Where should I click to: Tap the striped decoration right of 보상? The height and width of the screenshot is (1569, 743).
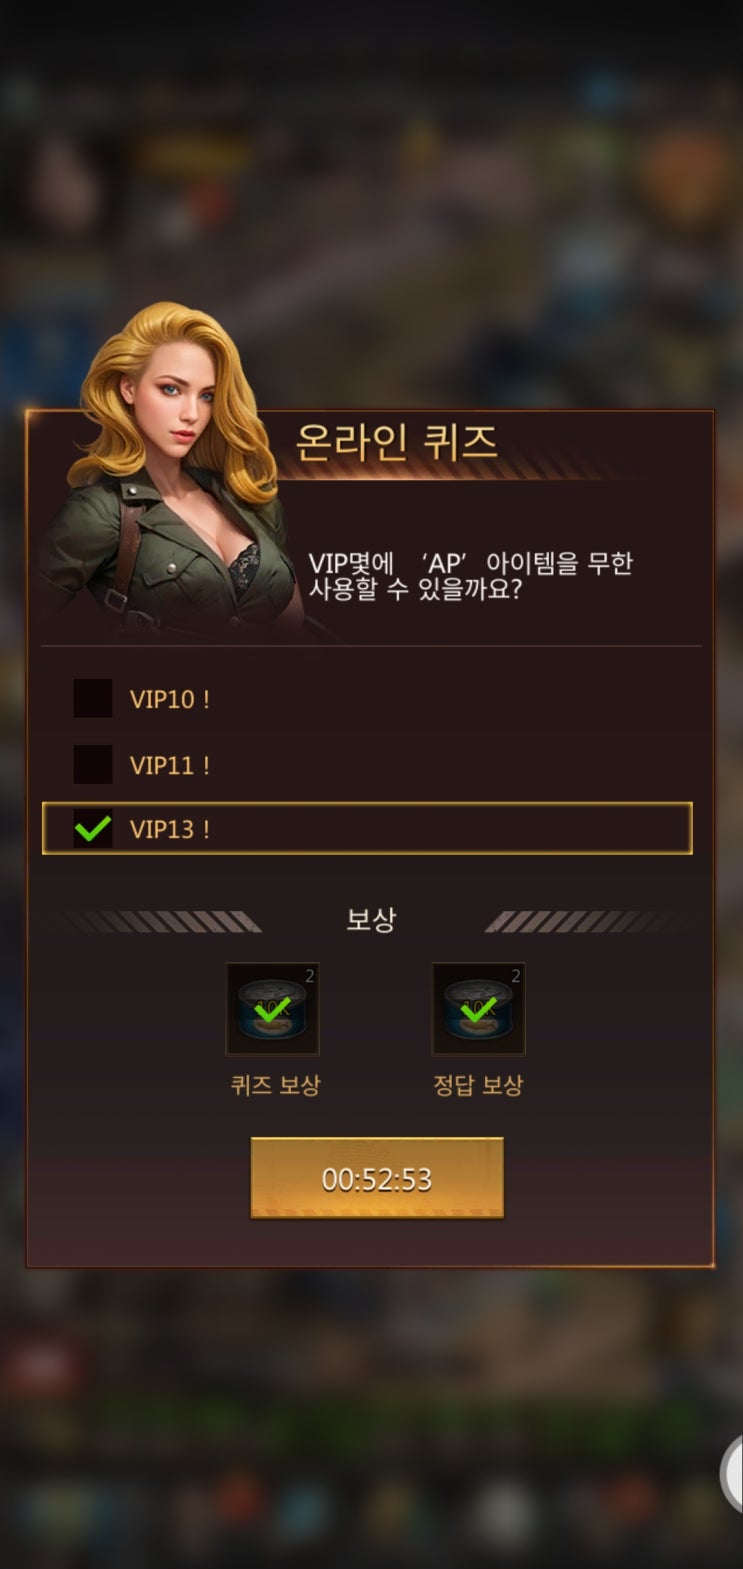click(590, 921)
